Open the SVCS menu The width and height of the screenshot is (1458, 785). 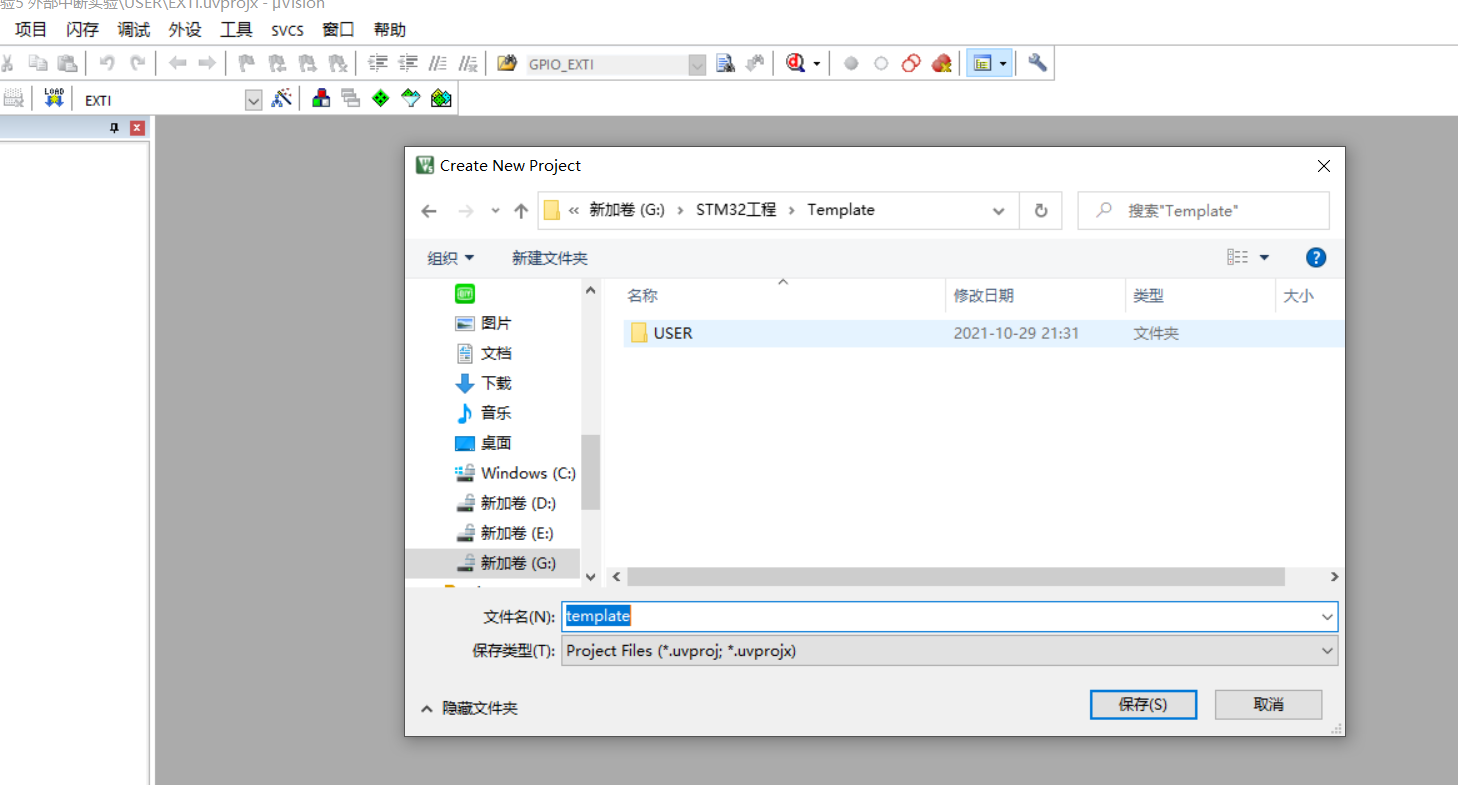coord(288,30)
